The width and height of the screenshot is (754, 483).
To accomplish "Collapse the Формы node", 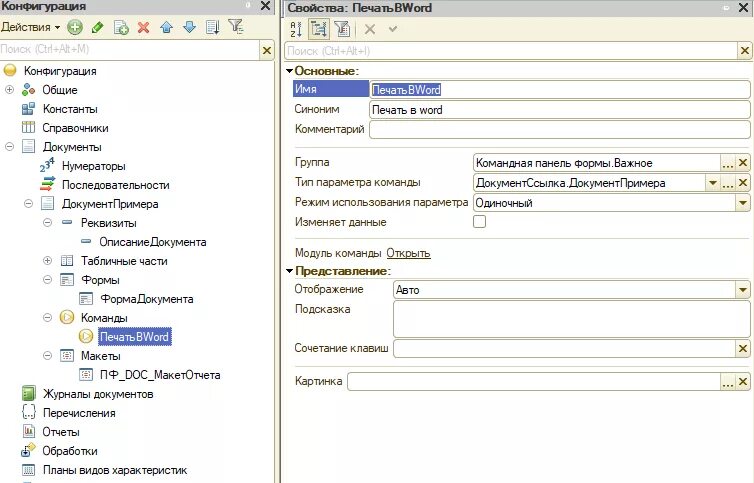I will tap(47, 280).
